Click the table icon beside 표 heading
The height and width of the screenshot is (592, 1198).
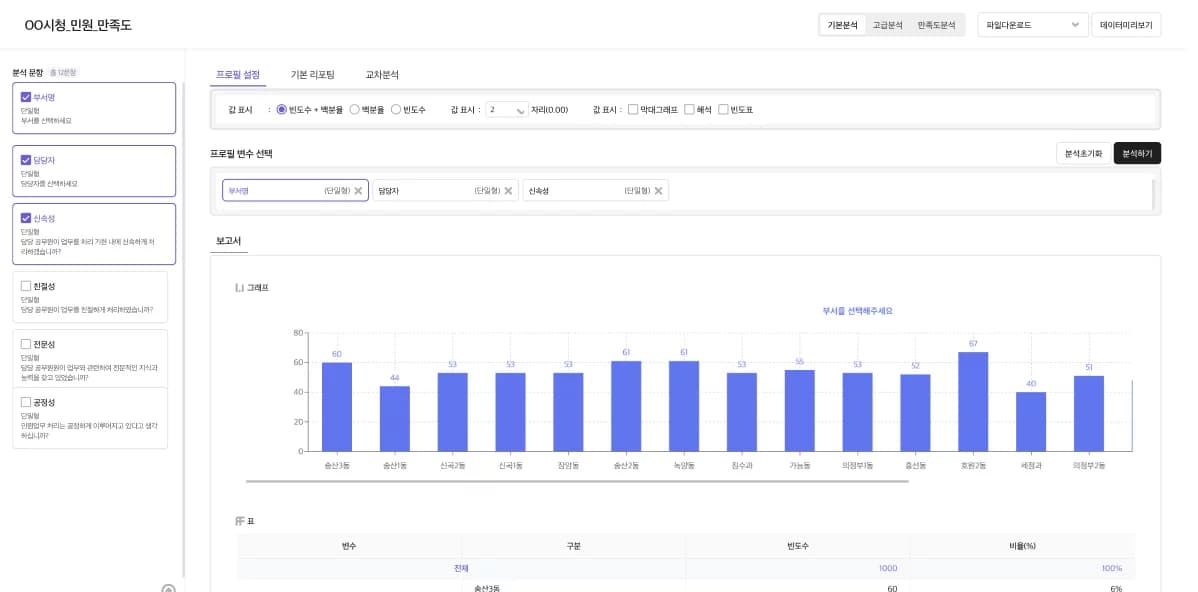[240, 521]
